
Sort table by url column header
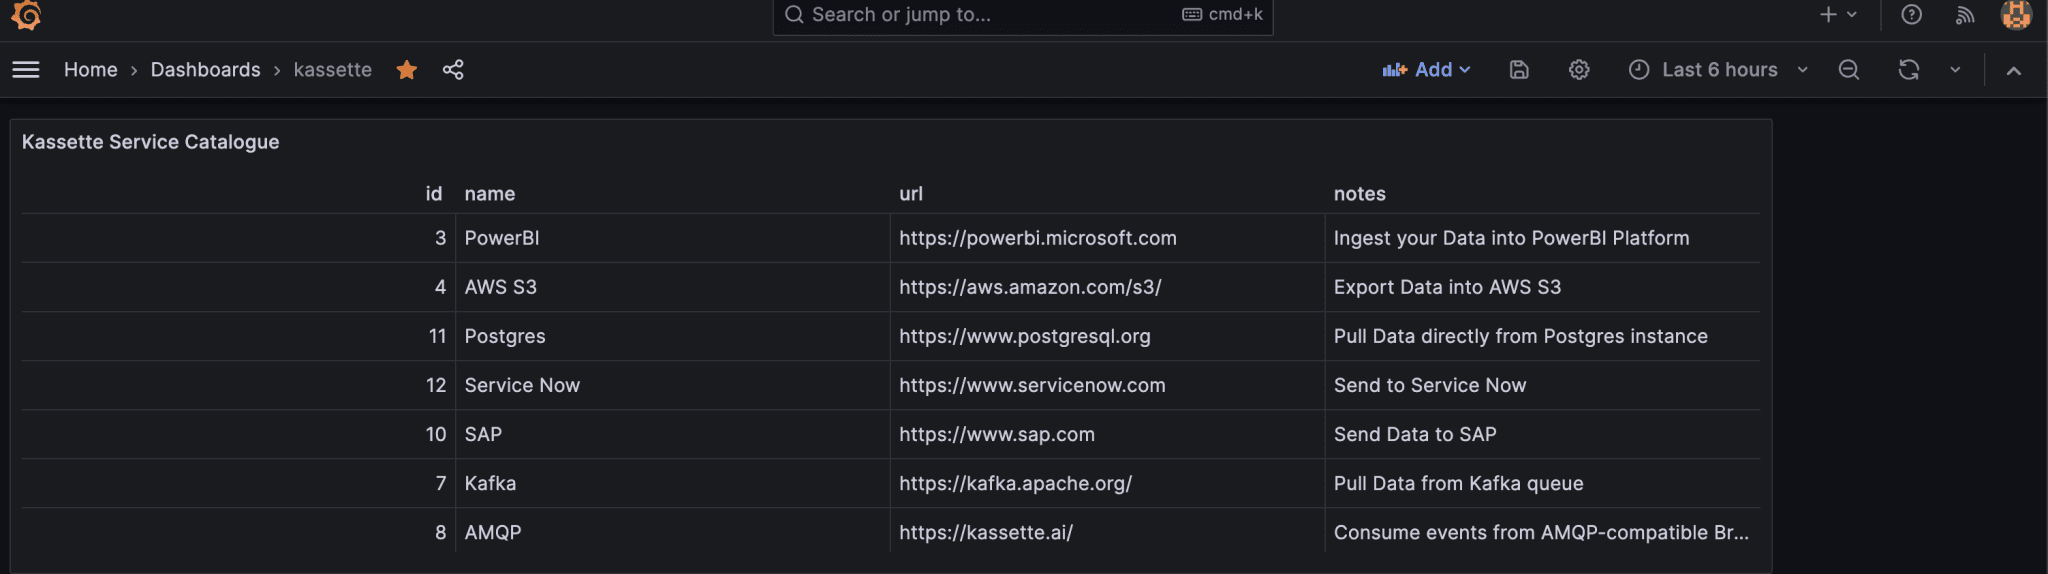point(911,194)
